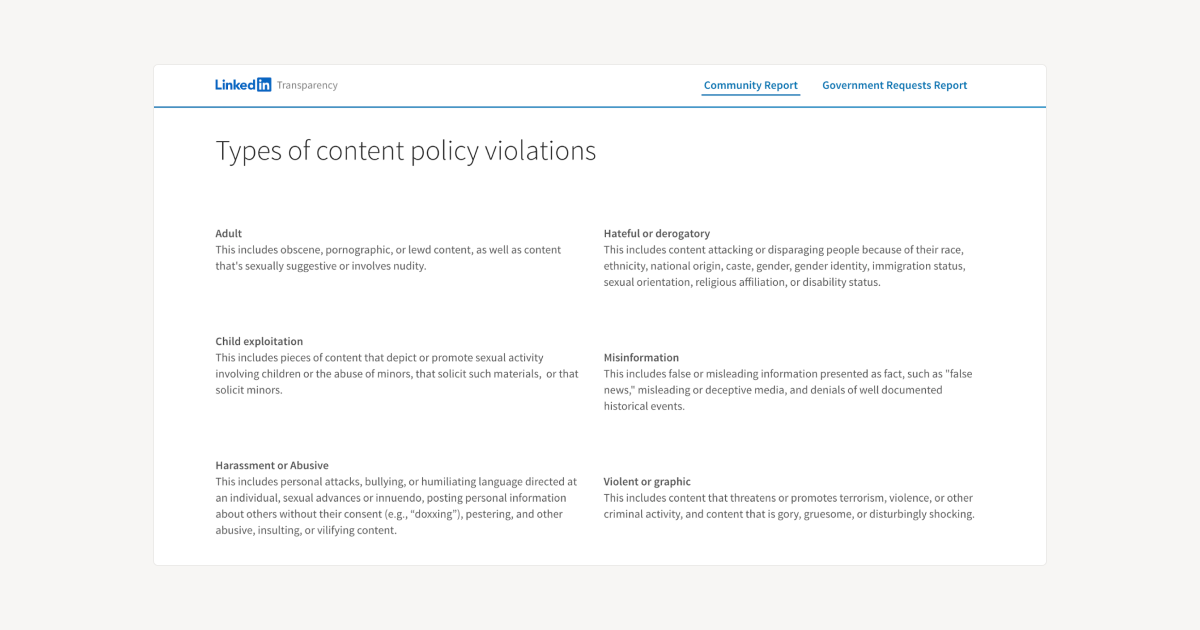Click the underline beneath Community Report
The height and width of the screenshot is (630, 1200).
tap(750, 95)
